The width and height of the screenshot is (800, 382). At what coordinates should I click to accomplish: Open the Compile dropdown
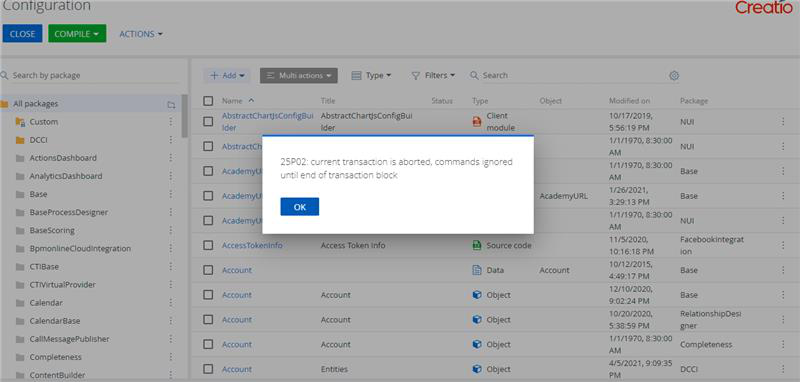pos(77,34)
